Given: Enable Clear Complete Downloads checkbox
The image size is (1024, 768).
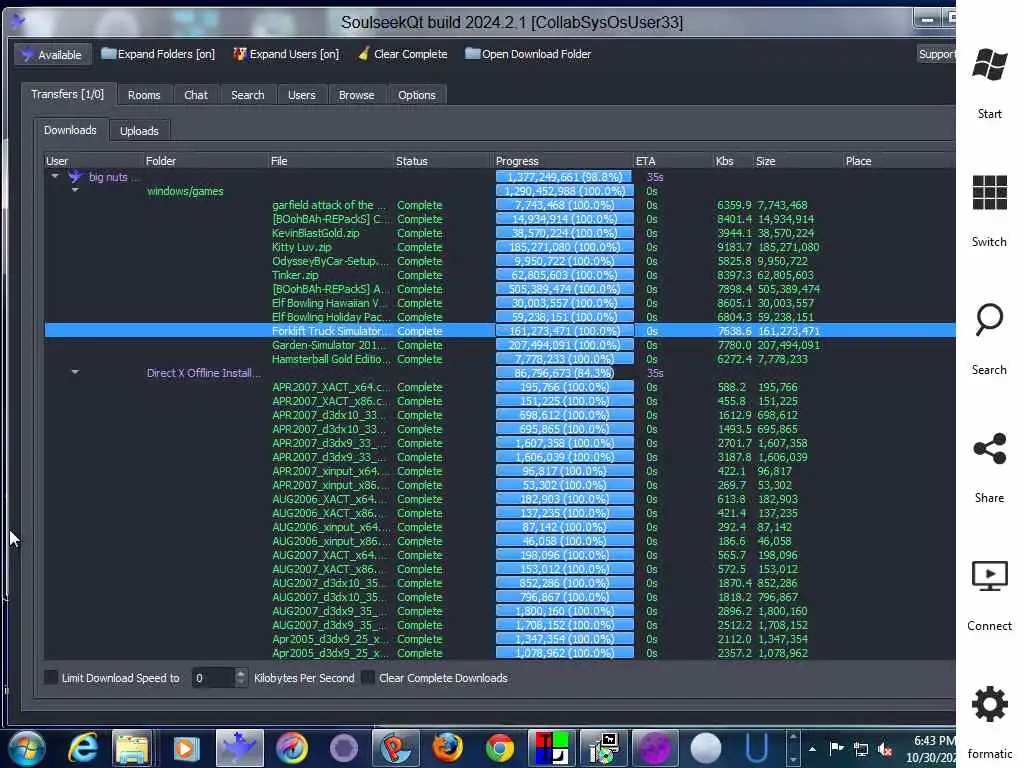Looking at the screenshot, I should (368, 677).
